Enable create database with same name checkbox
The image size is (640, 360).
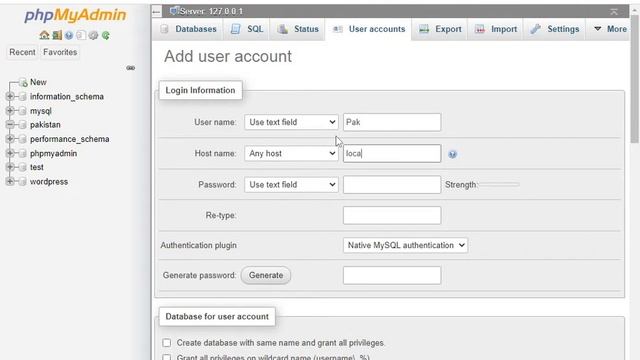coord(167,343)
